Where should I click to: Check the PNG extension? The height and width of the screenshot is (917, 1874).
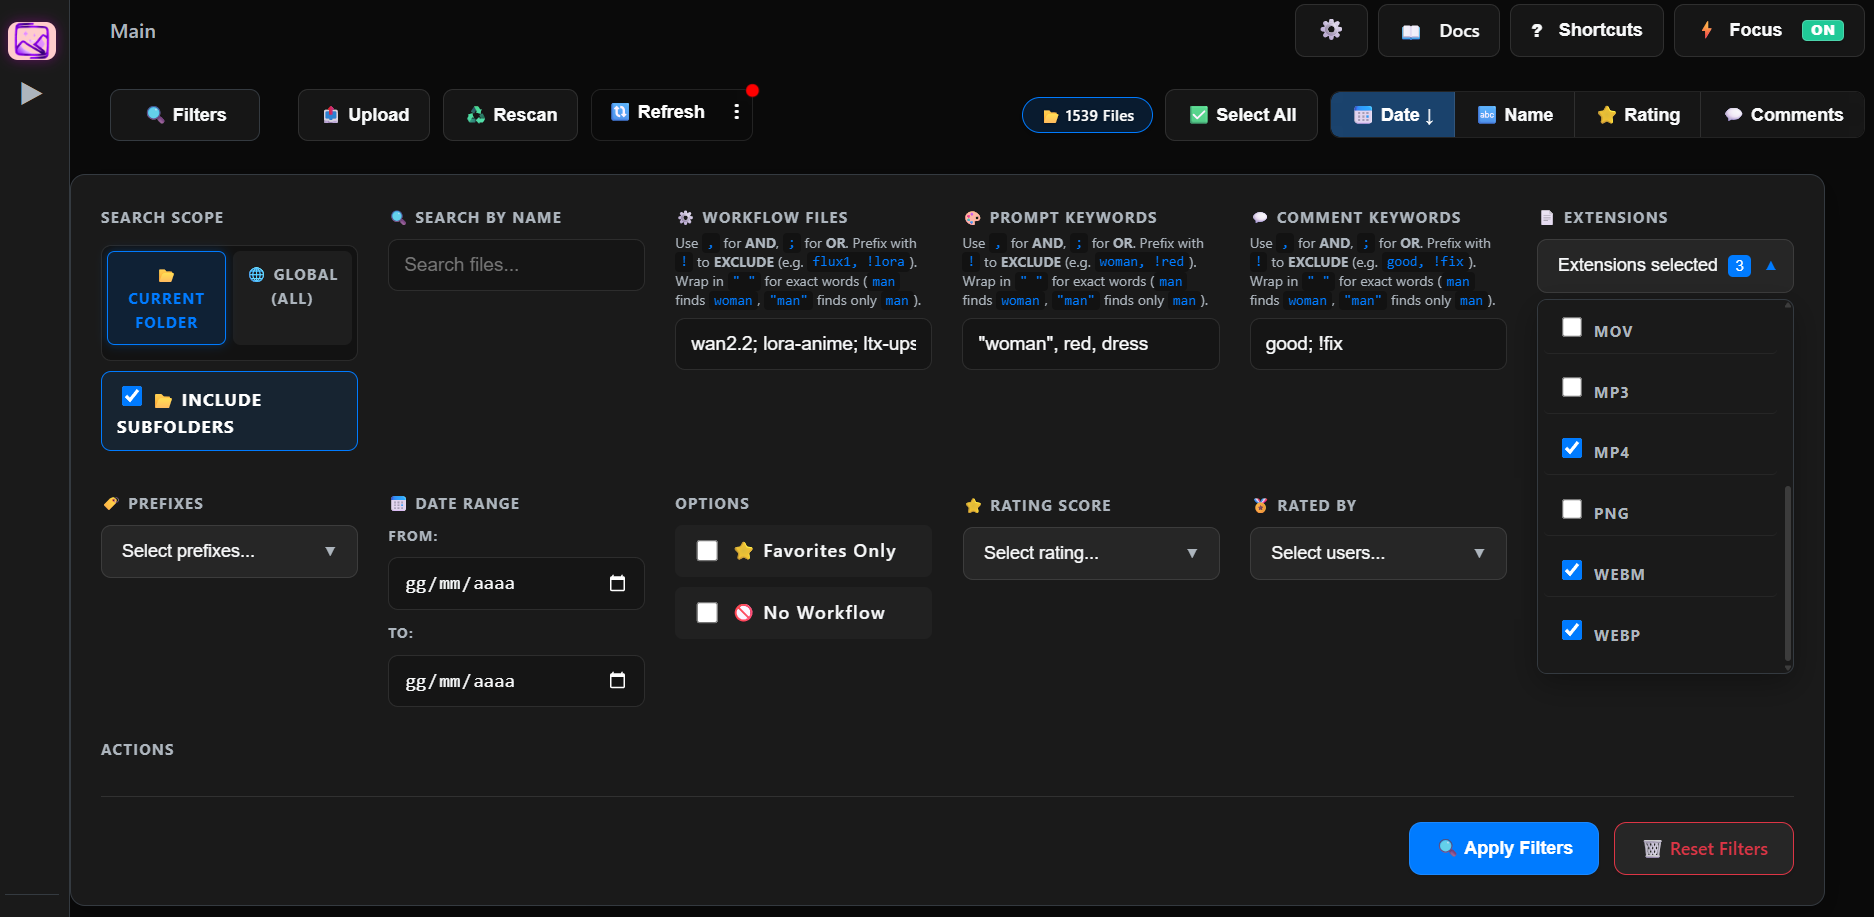point(1572,509)
